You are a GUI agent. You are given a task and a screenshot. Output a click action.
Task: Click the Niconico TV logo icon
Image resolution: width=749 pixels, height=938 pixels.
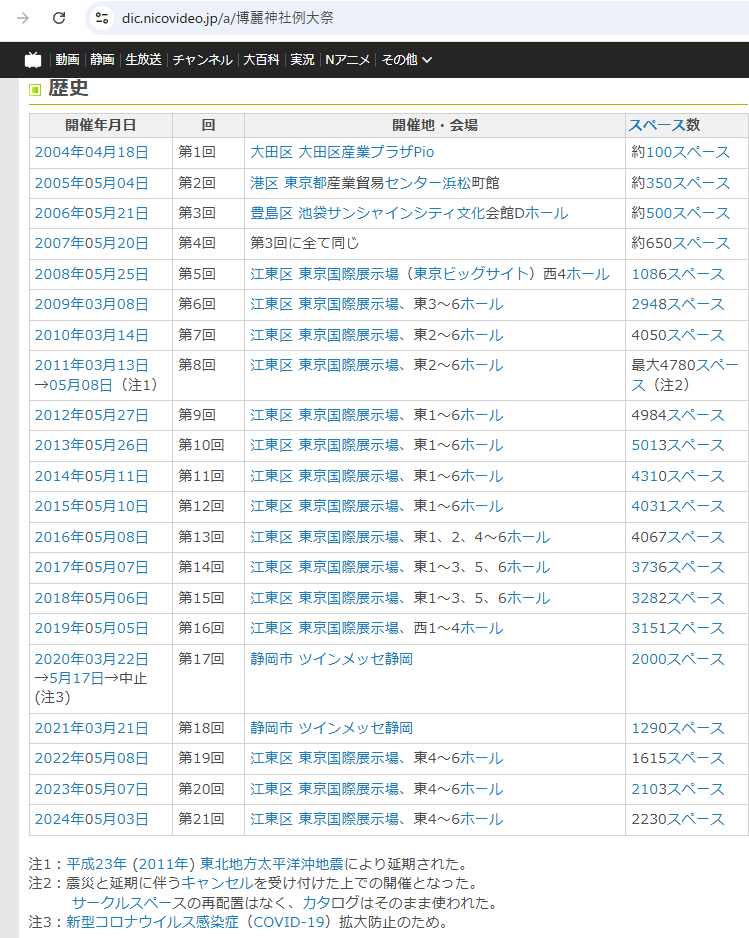33,59
